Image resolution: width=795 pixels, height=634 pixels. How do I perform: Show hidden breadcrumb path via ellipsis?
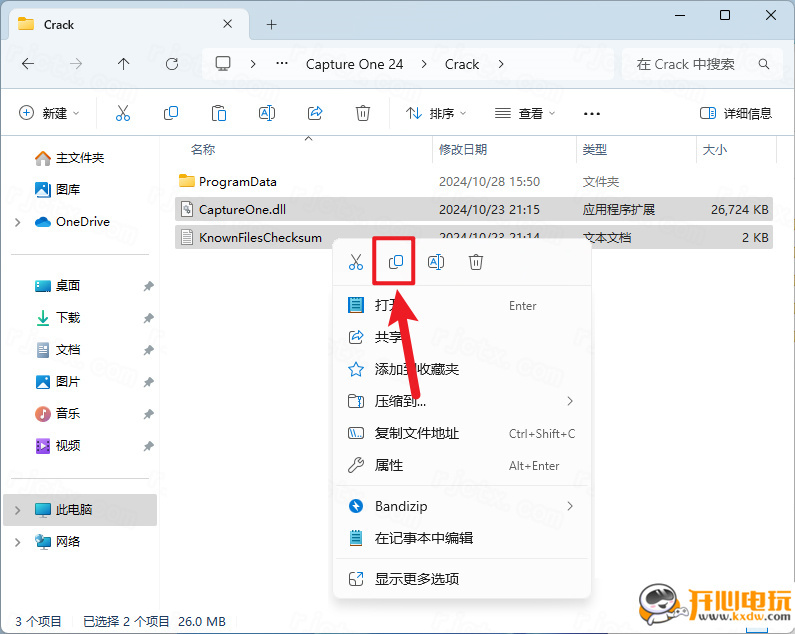[282, 64]
